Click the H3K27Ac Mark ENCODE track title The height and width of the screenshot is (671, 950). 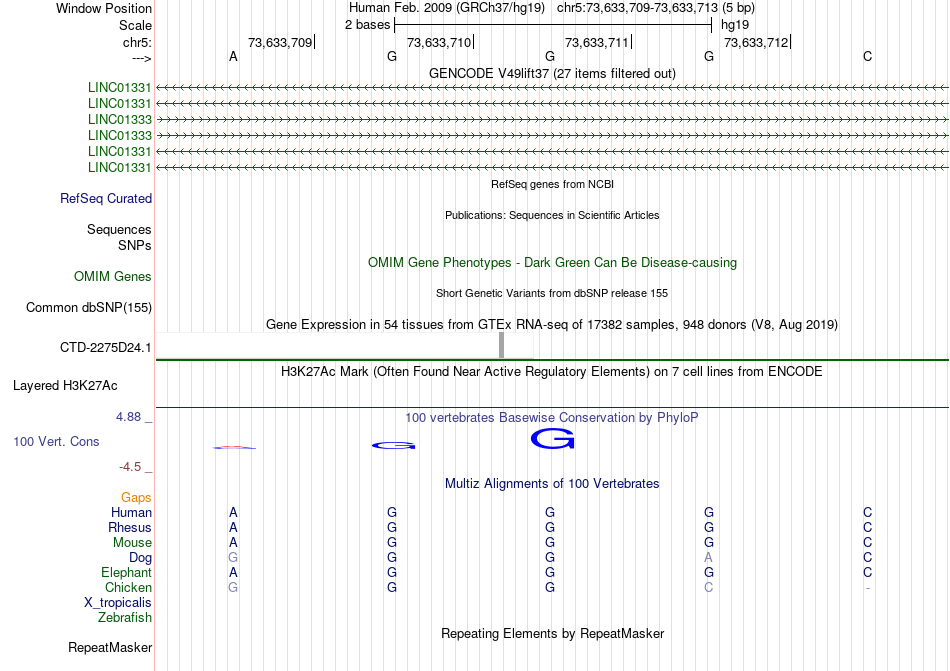tap(552, 371)
